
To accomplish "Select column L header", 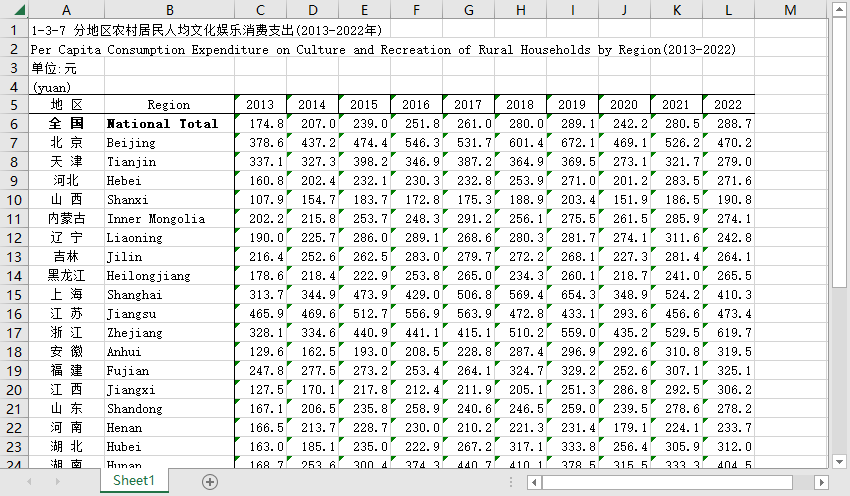I will (x=729, y=10).
